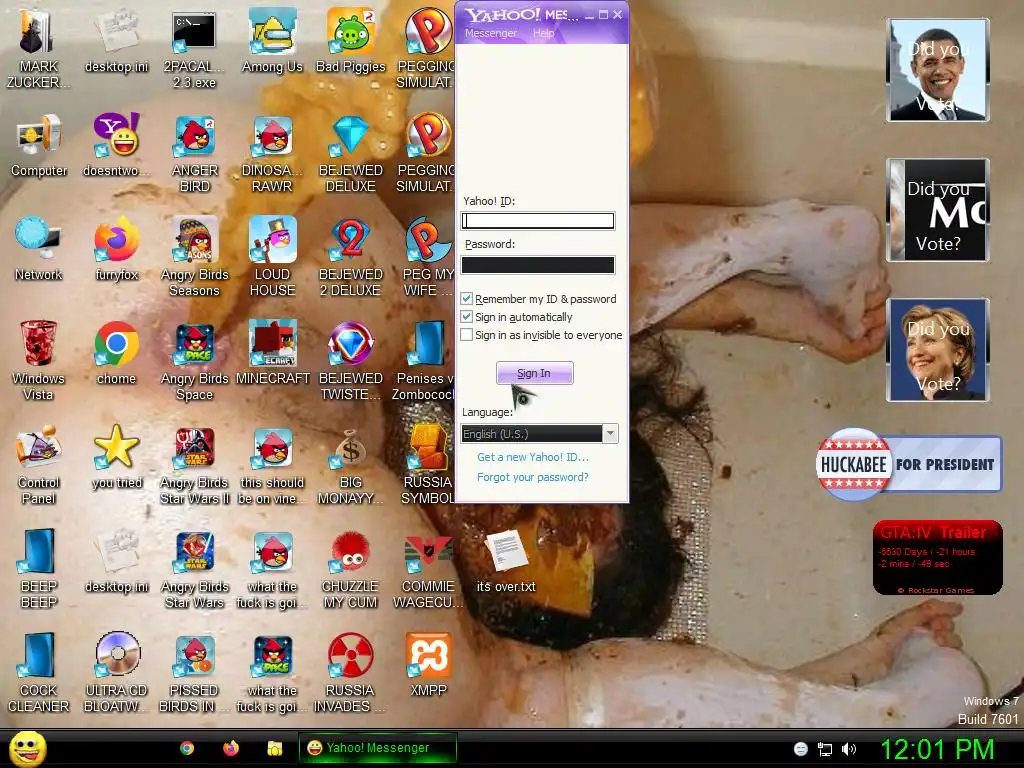Click the Huckabee For President gadget
The height and width of the screenshot is (768, 1024).
click(x=908, y=464)
